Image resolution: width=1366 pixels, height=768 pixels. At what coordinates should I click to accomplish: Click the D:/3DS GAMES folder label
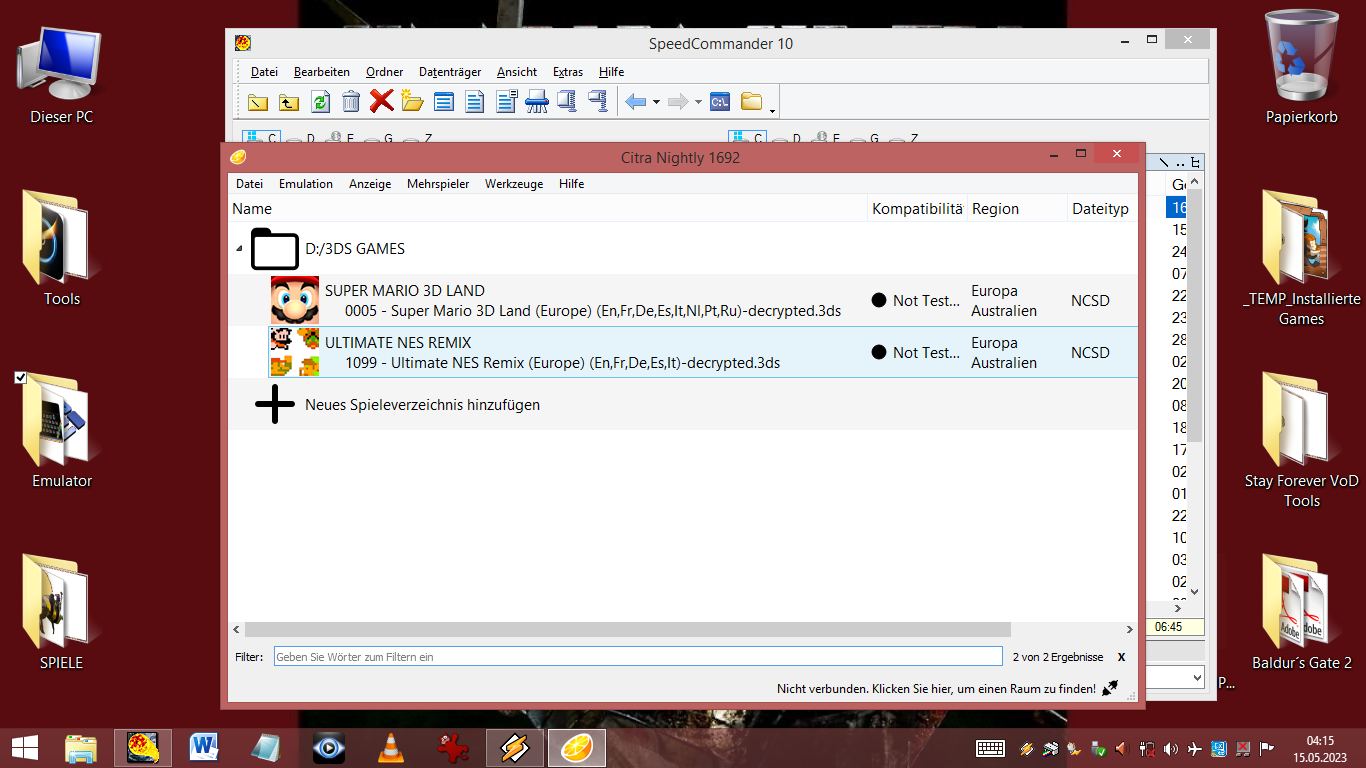(355, 249)
